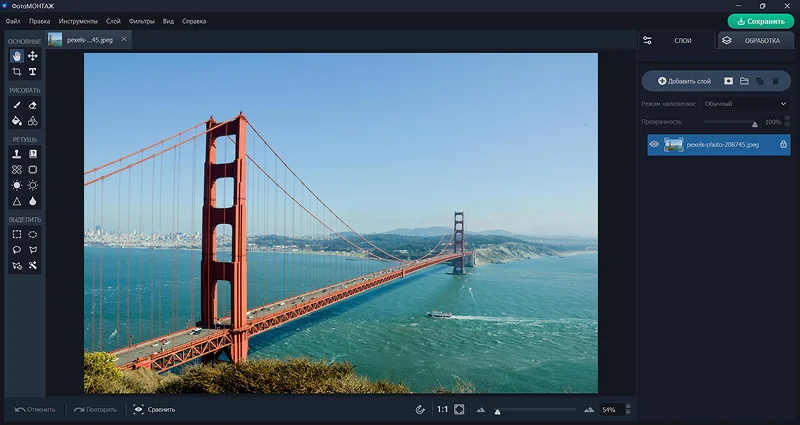This screenshot has height=425, width=800.
Task: Click the Сравнить compare button
Action: point(154,409)
